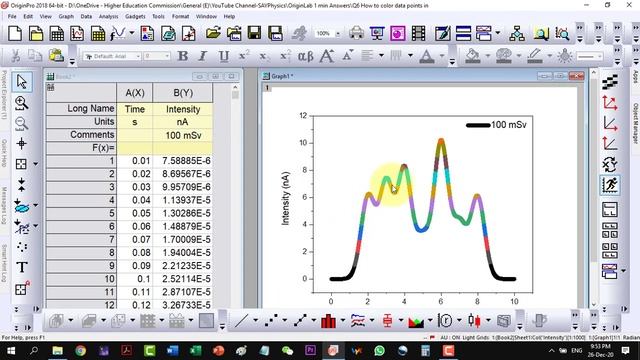Click the fill color paint bucket
The height and width of the screenshot is (360, 640).
point(473,56)
